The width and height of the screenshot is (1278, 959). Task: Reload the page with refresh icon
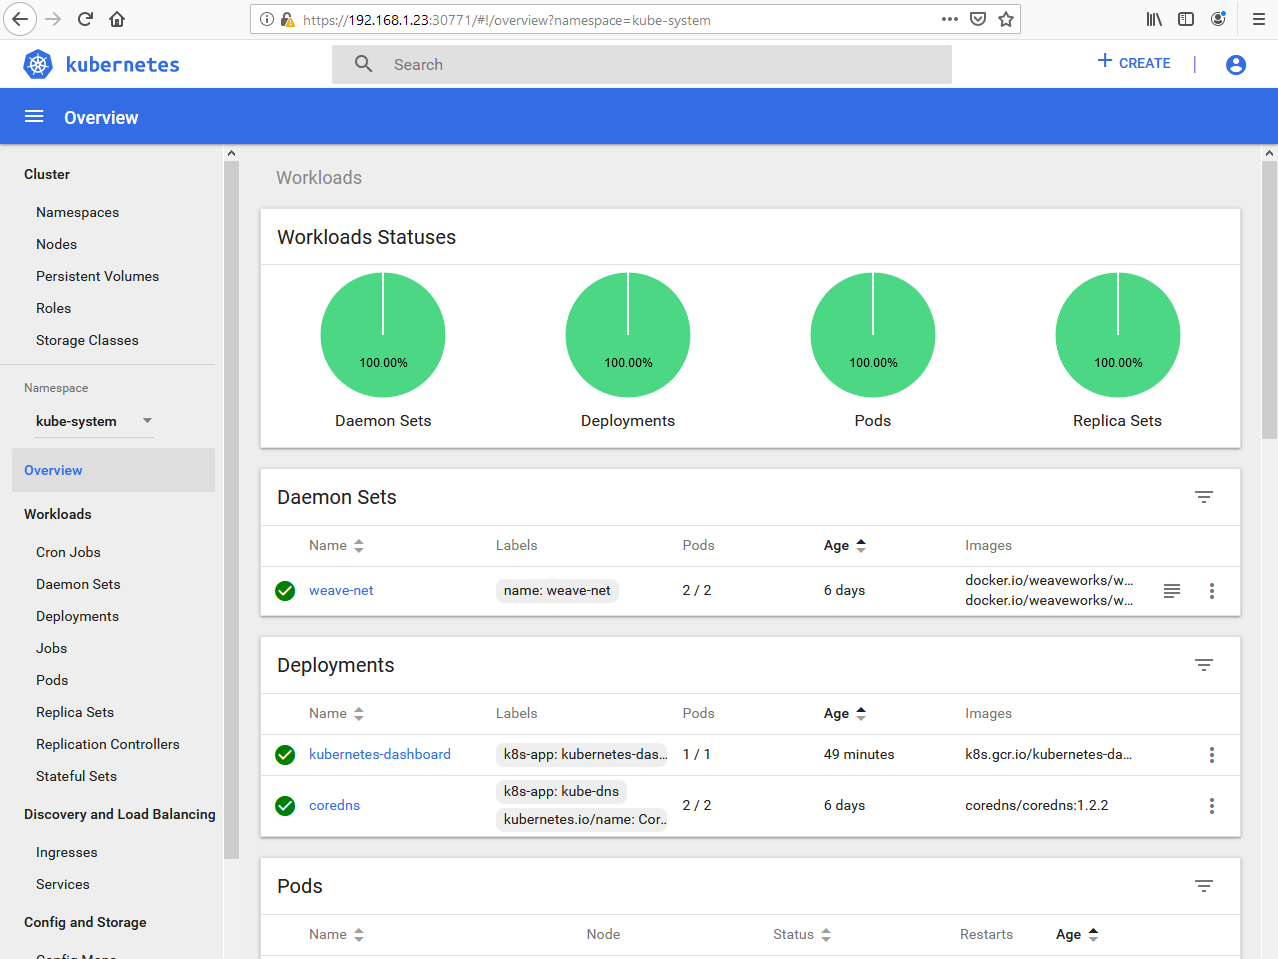86,19
